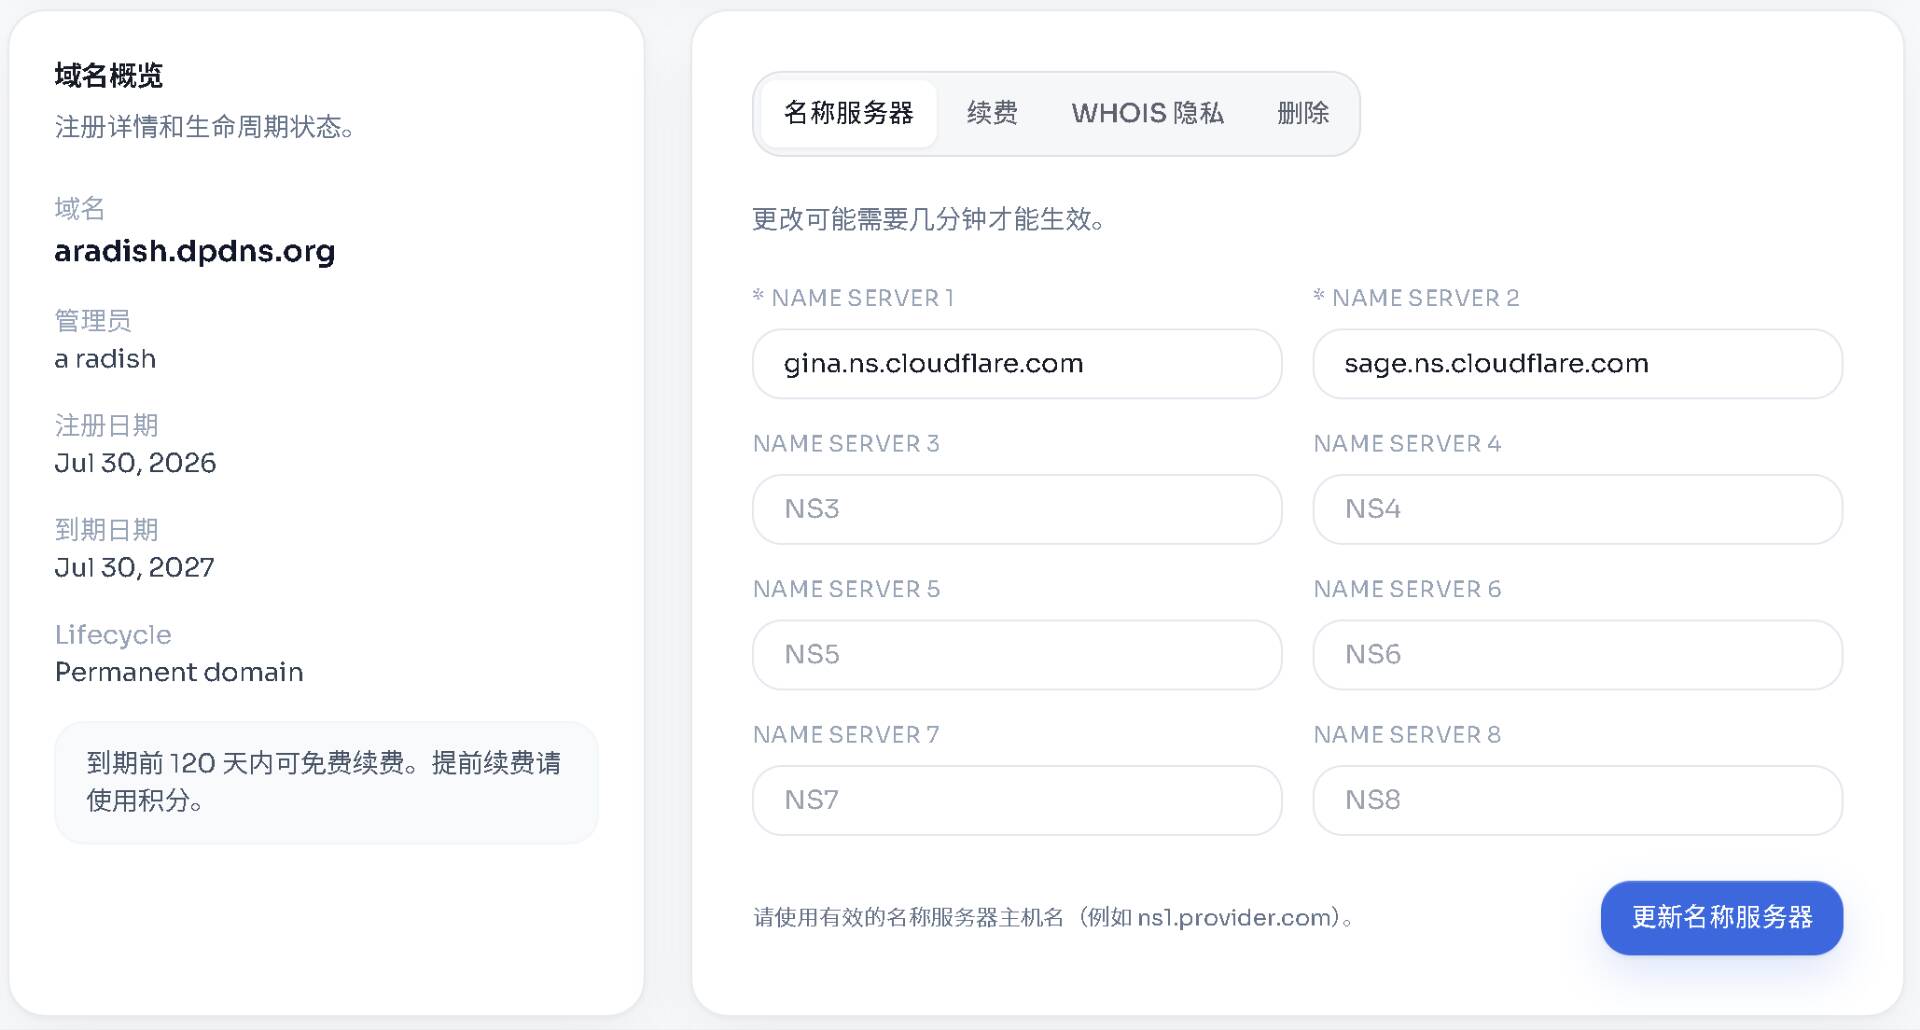1920x1030 pixels.
Task: Click the admin name a radish
Action: [x=105, y=359]
